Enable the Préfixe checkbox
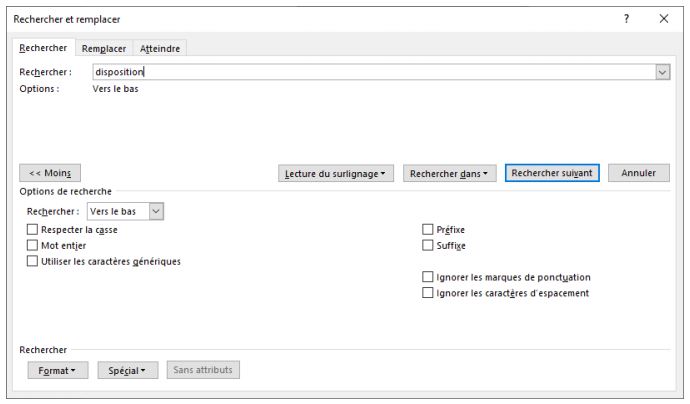The height and width of the screenshot is (404, 690). tap(428, 230)
